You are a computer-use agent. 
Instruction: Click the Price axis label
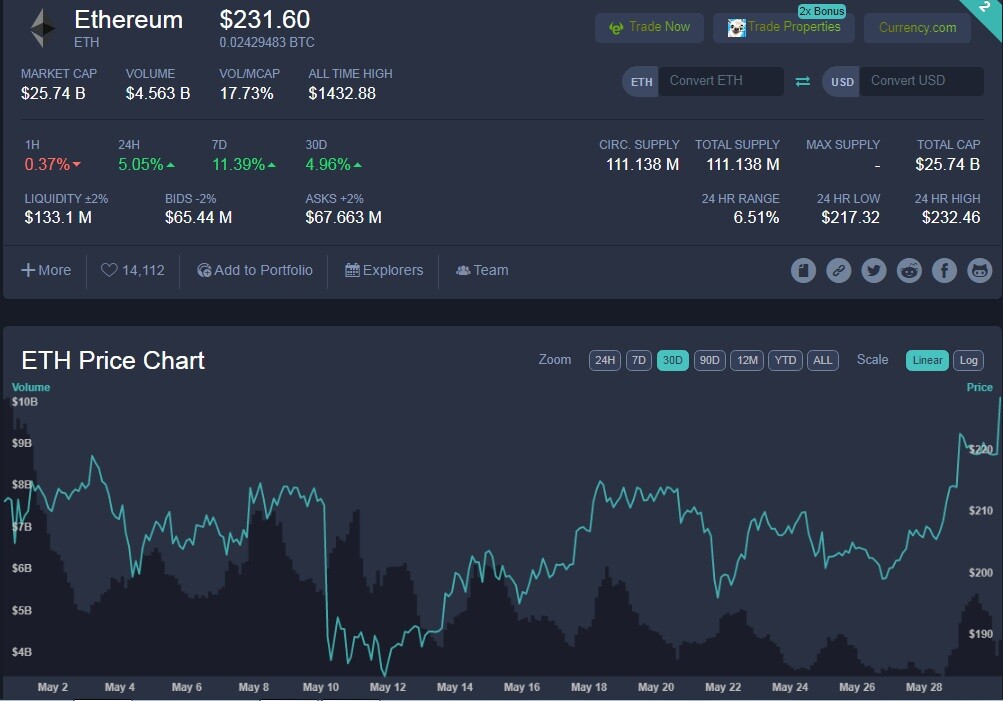point(979,387)
